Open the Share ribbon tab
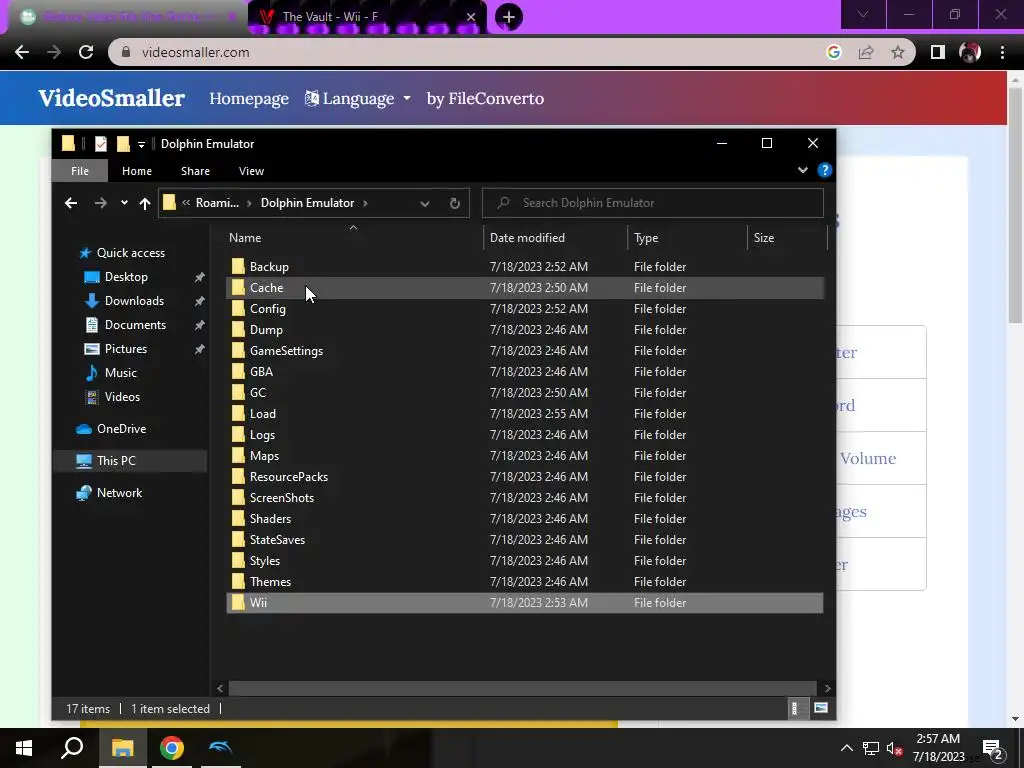Screen dimensions: 1024x768 [x=195, y=170]
